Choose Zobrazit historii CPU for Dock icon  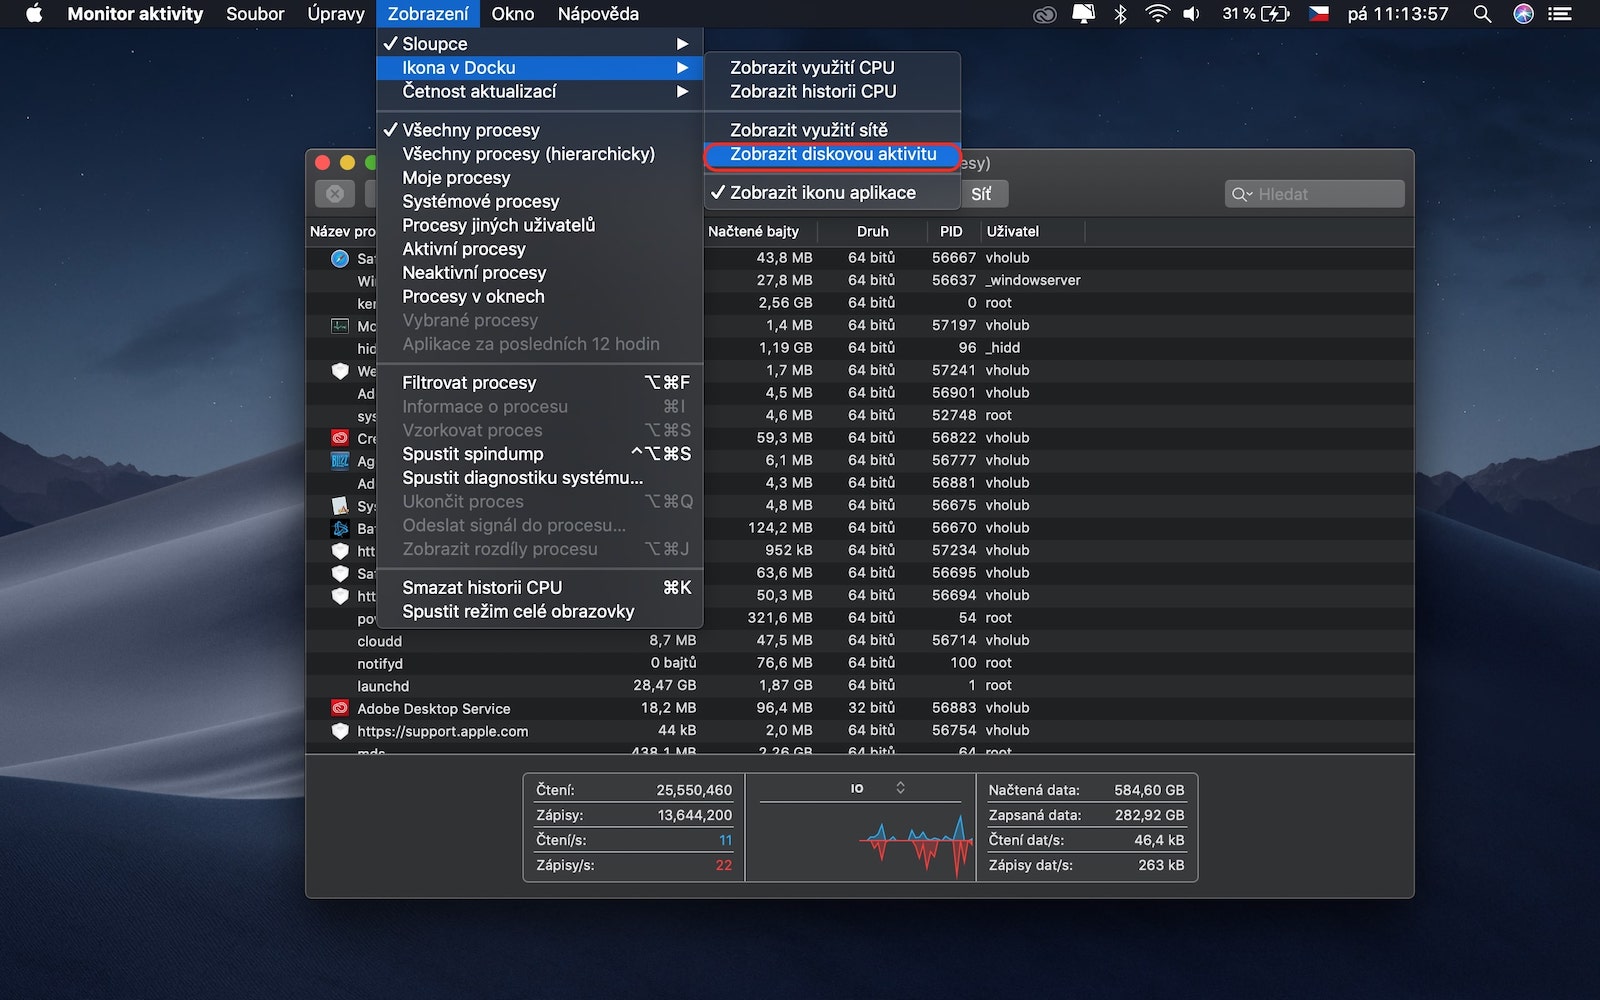click(832, 91)
